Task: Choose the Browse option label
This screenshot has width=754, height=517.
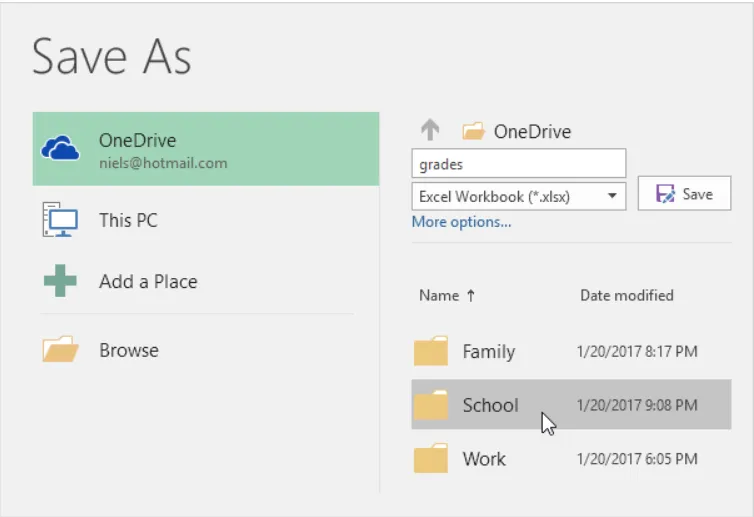Action: (x=128, y=350)
